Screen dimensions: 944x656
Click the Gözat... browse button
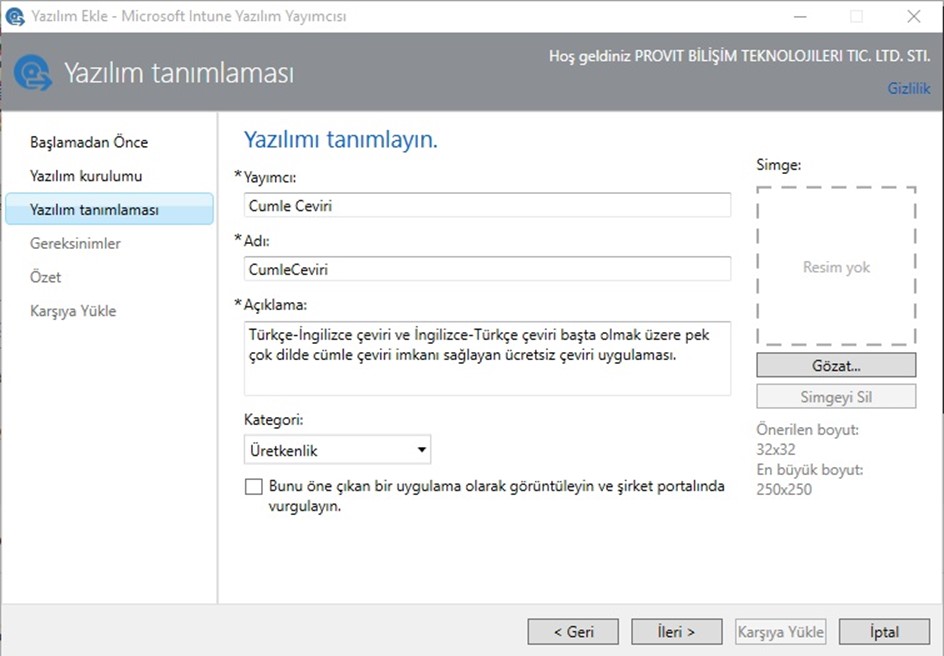pos(836,365)
